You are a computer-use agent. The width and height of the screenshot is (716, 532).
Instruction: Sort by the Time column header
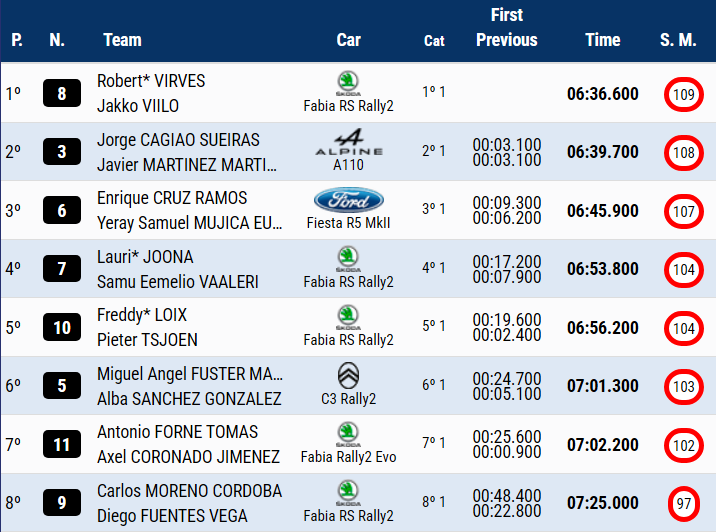pos(603,40)
